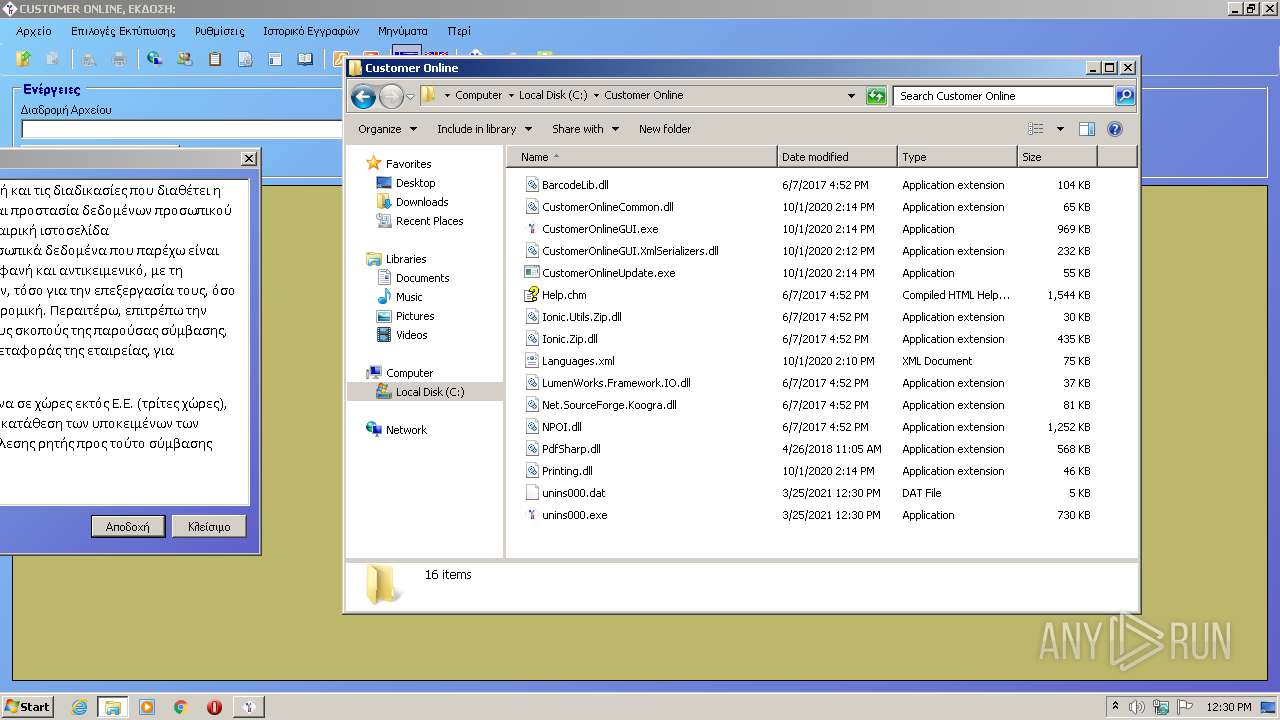Click the printer icon in main toolbar
The image size is (1280, 720).
tap(119, 59)
